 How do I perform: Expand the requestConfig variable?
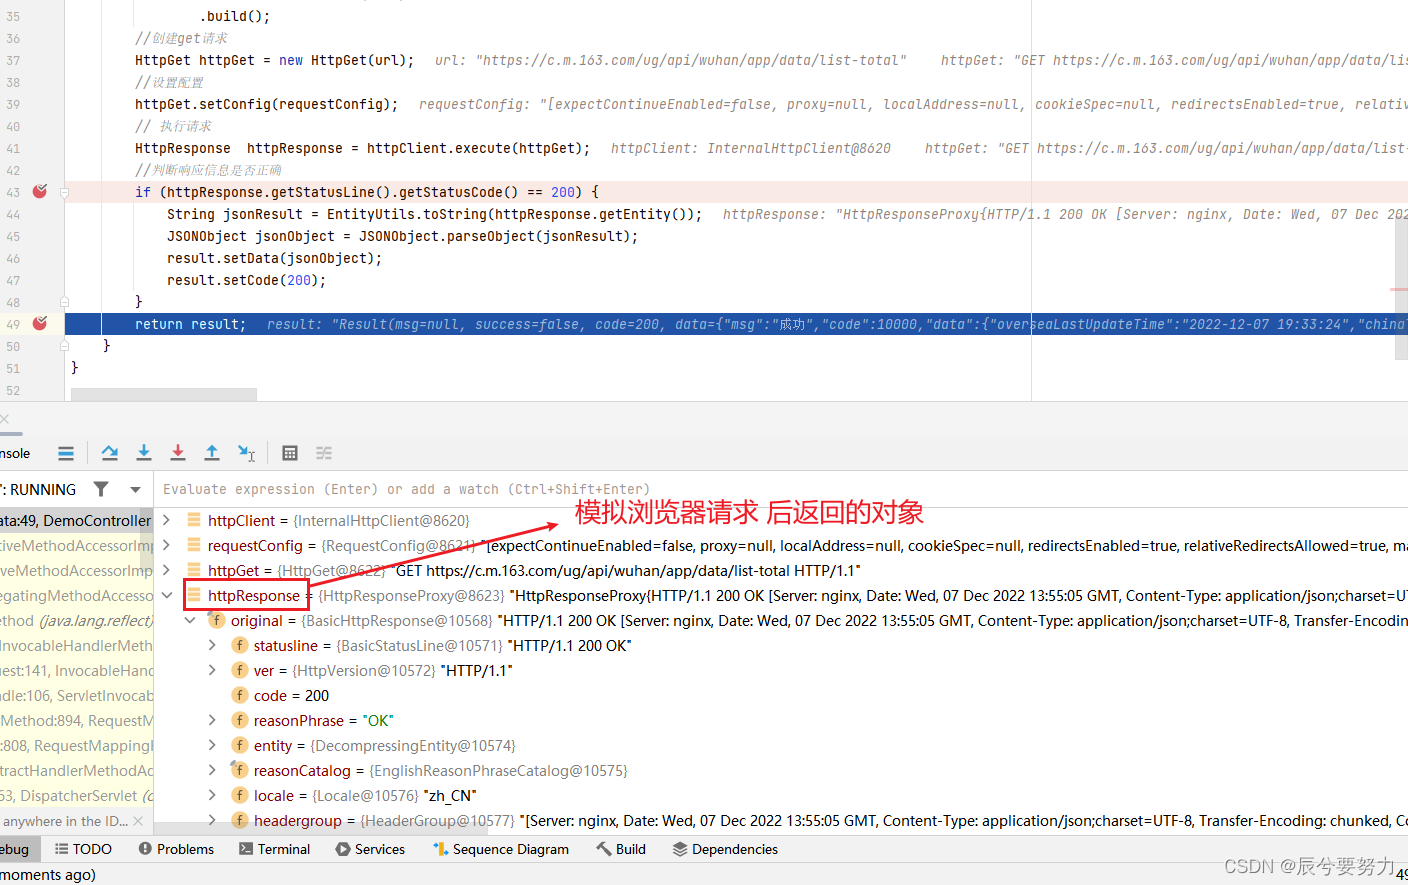tap(167, 545)
